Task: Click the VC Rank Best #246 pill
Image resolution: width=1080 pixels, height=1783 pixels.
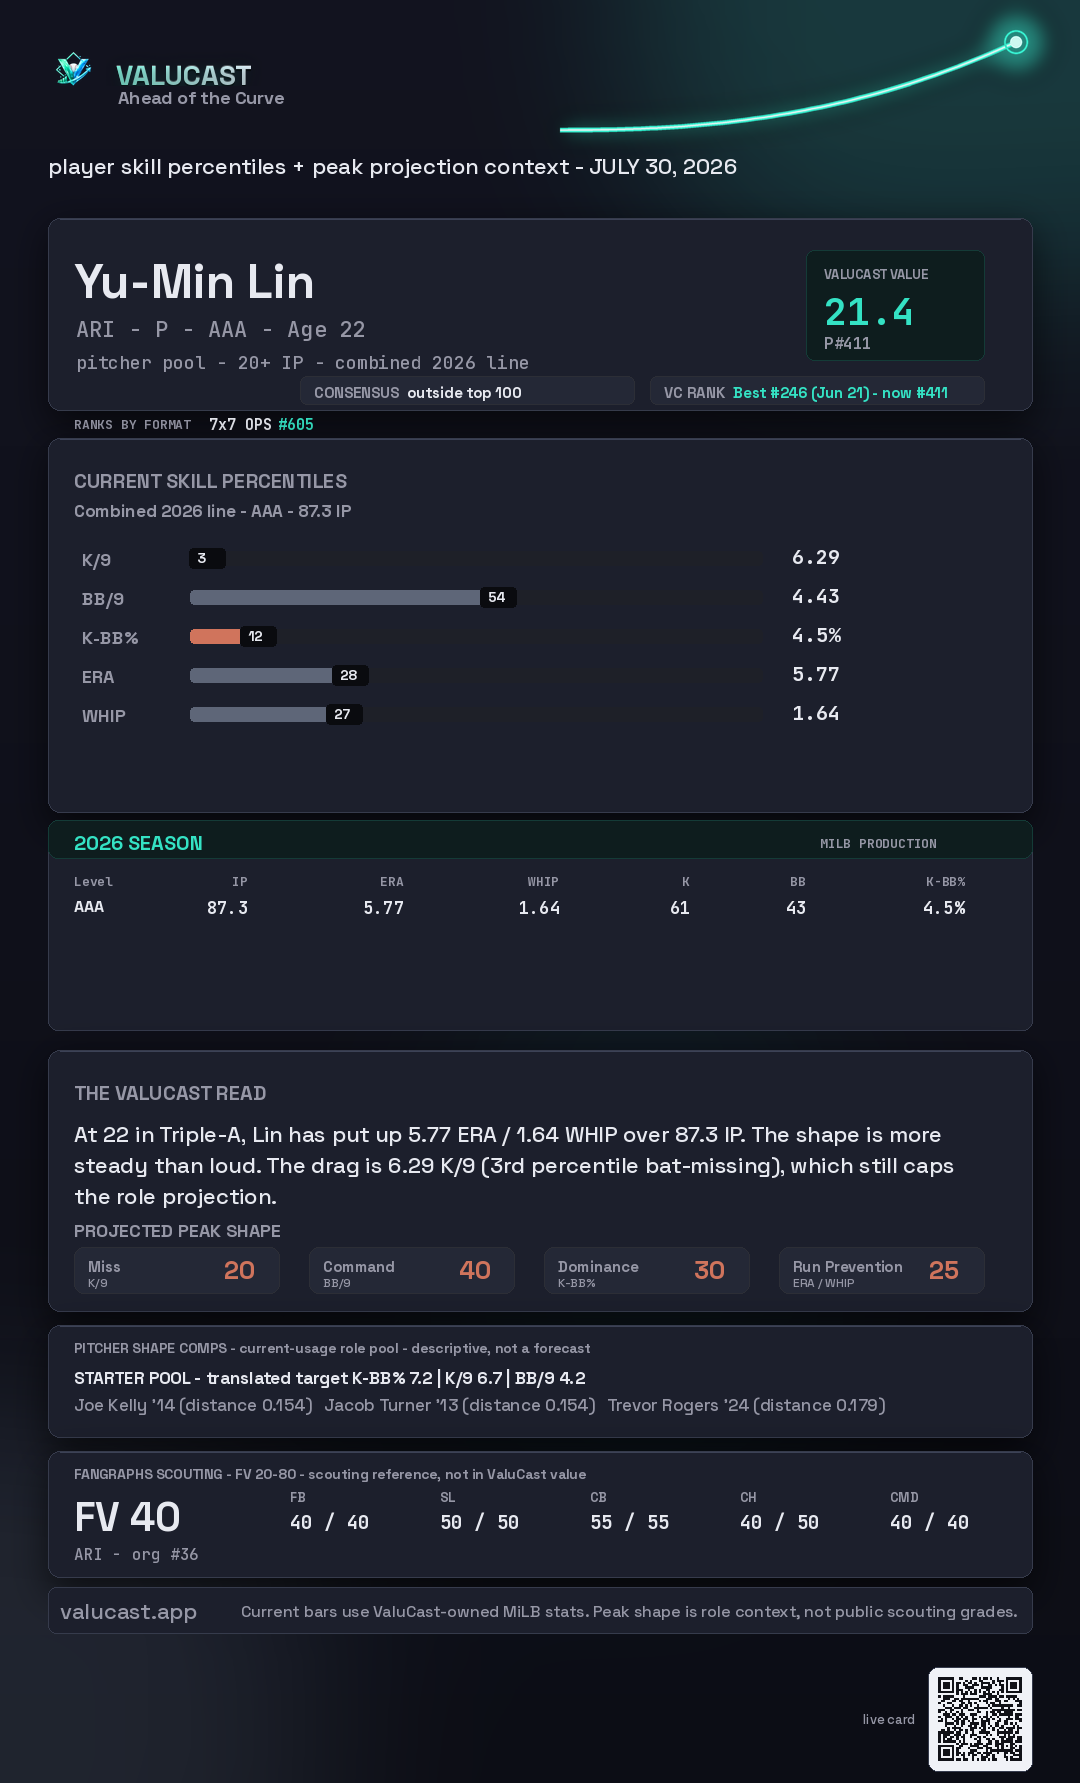Action: [817, 392]
